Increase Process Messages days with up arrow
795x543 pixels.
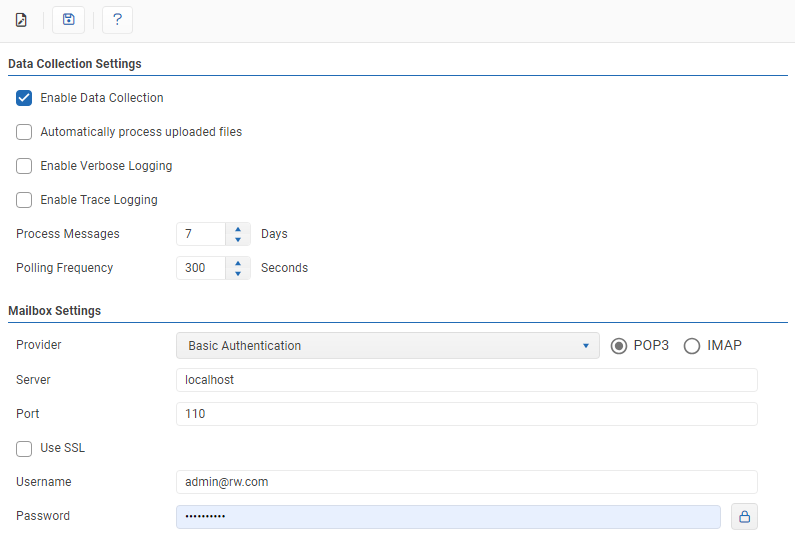click(x=238, y=229)
